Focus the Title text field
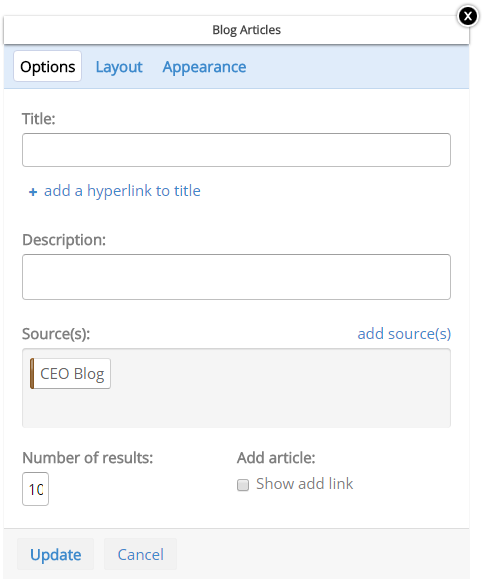484x579 pixels. pyautogui.click(x=236, y=150)
